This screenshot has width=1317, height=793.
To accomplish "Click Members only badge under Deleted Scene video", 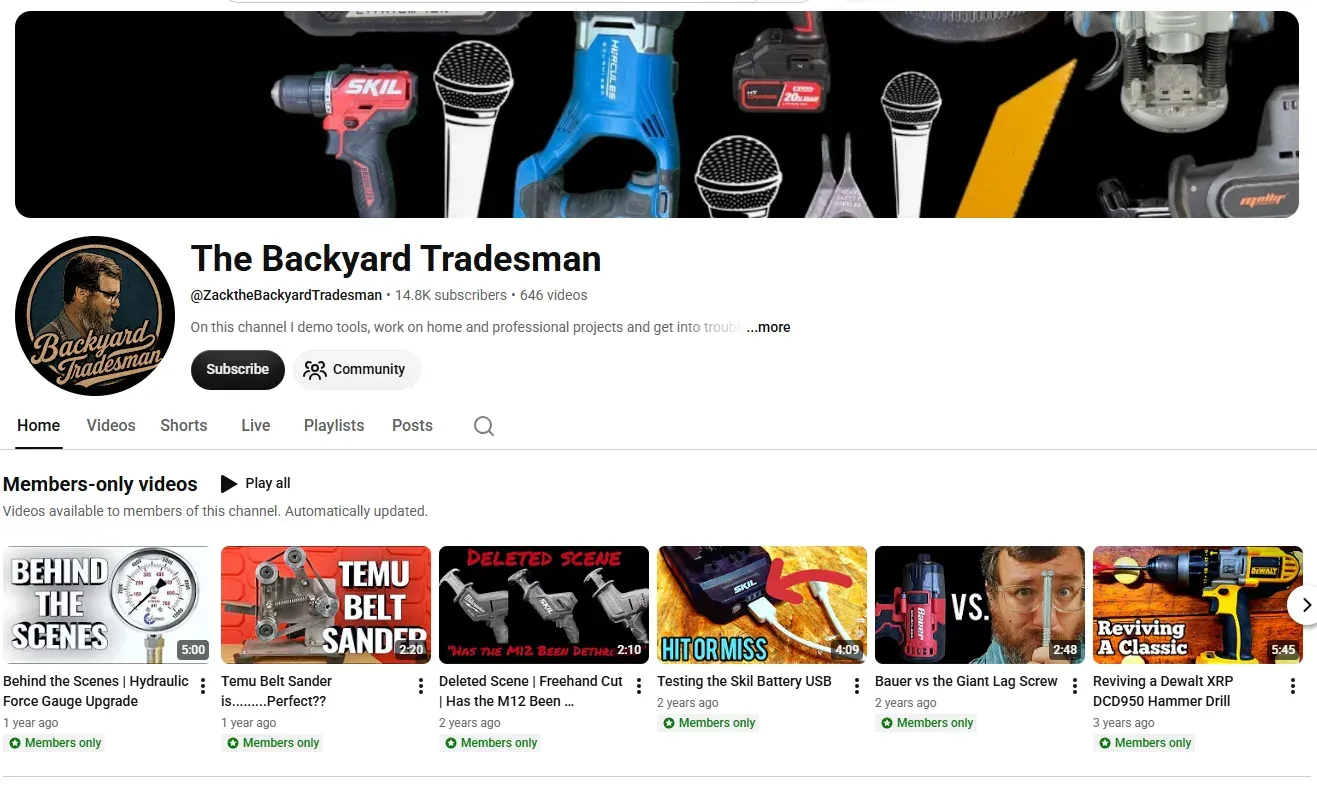I will click(x=491, y=743).
